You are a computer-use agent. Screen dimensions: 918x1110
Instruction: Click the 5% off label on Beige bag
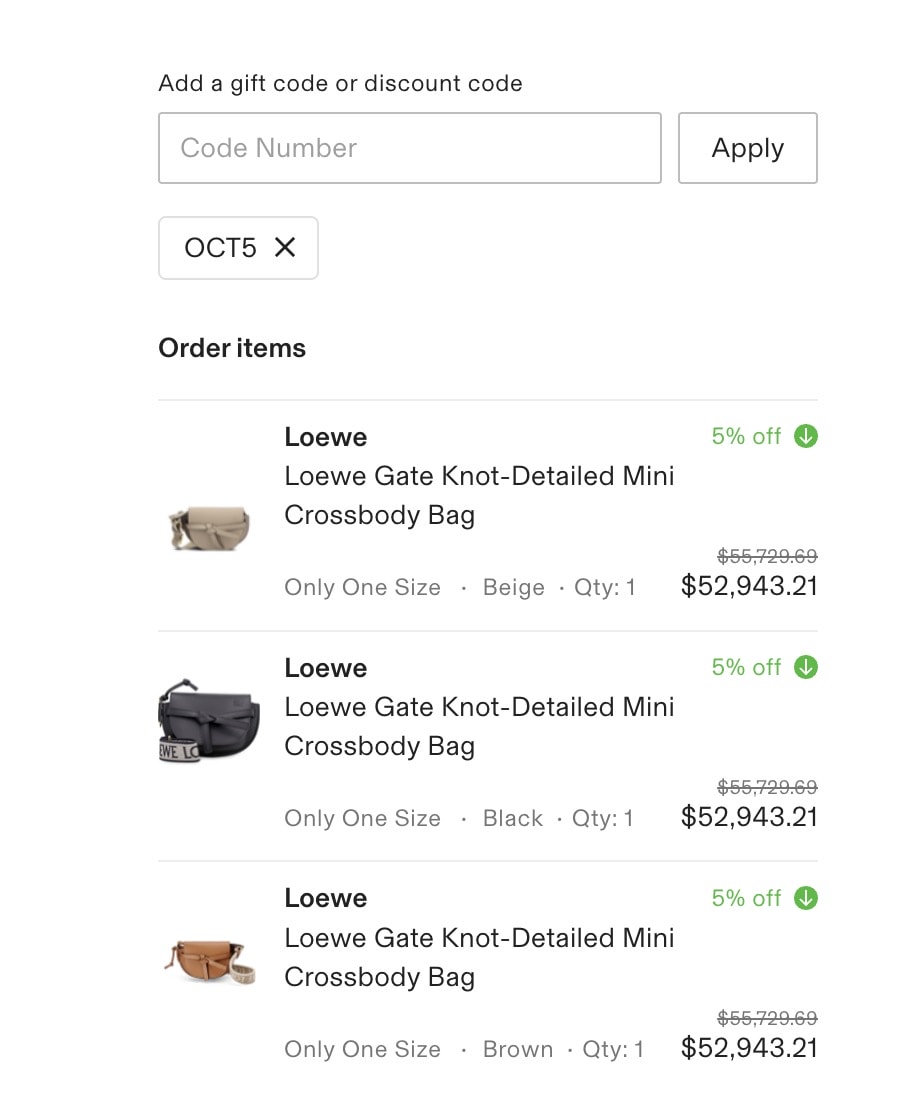[x=746, y=436]
